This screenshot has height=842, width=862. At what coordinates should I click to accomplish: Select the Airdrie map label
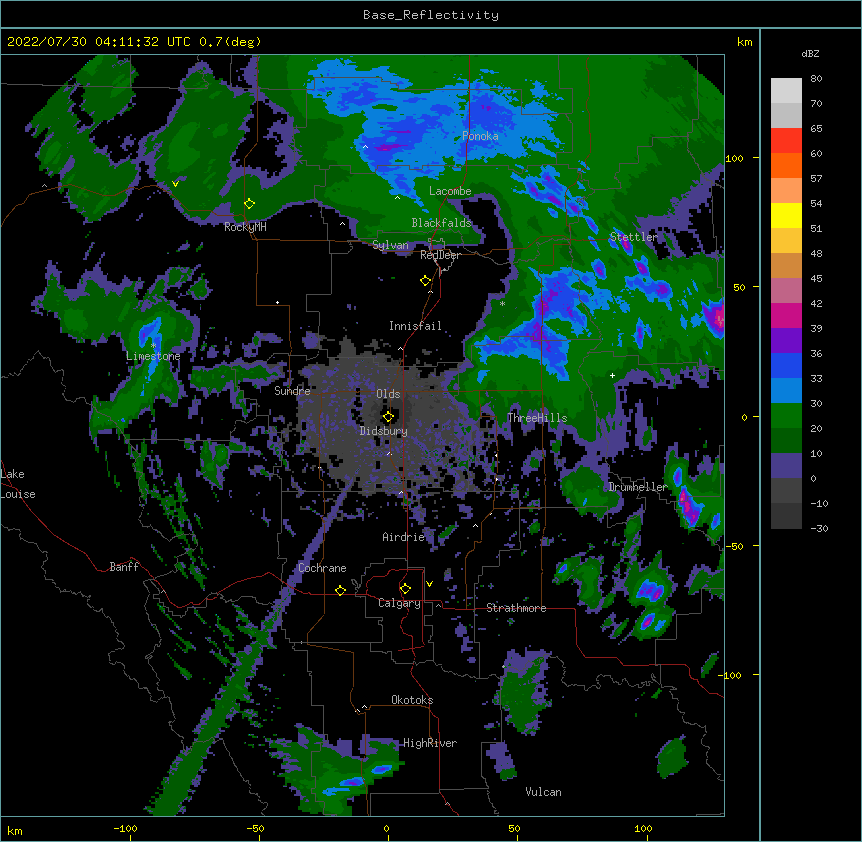[403, 537]
